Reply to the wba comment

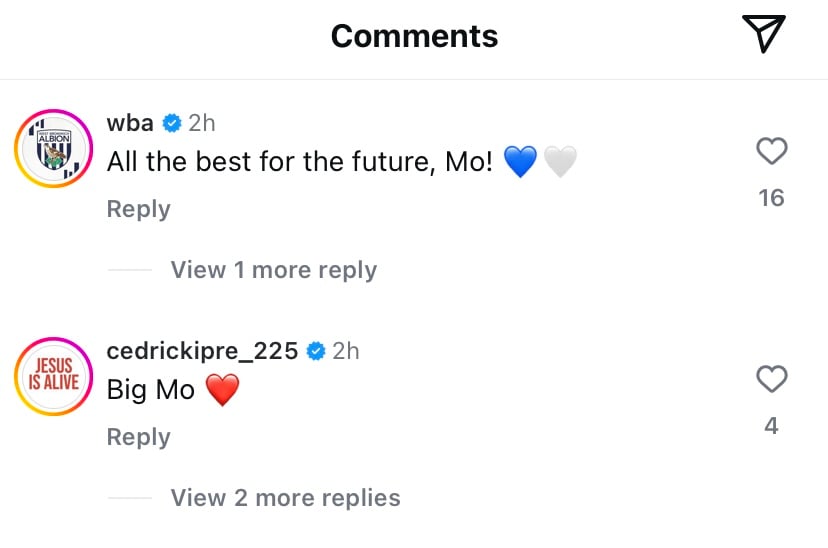[138, 209]
